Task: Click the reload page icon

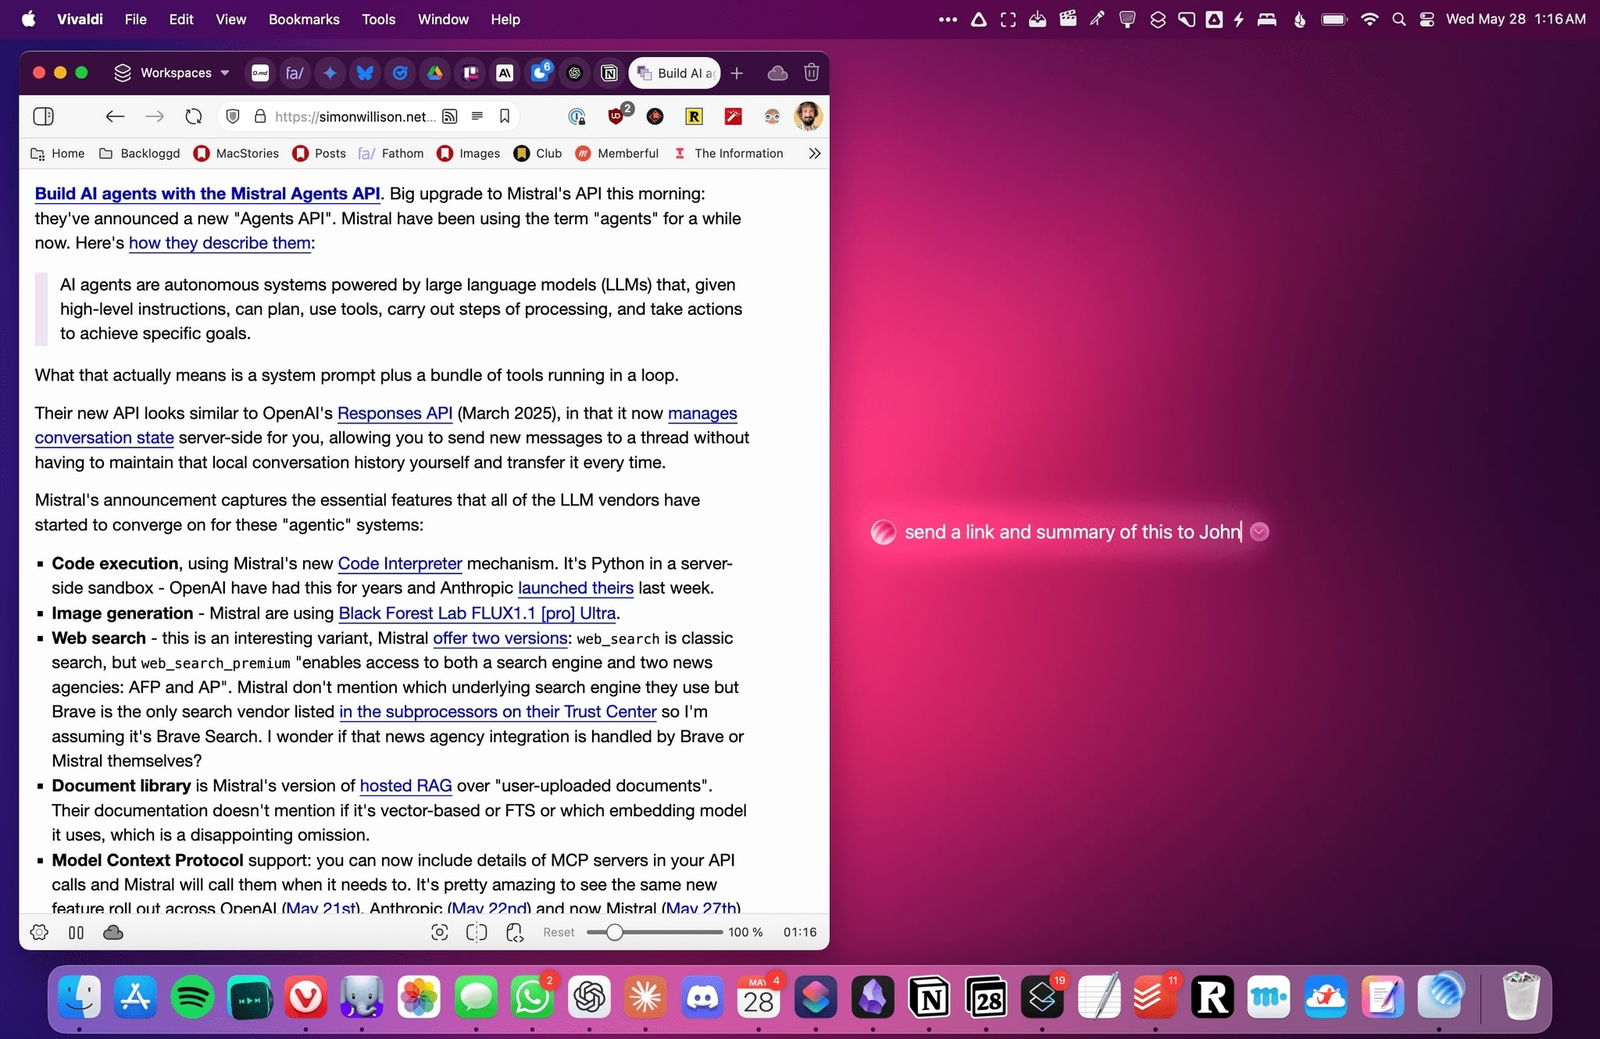Action: [x=194, y=116]
